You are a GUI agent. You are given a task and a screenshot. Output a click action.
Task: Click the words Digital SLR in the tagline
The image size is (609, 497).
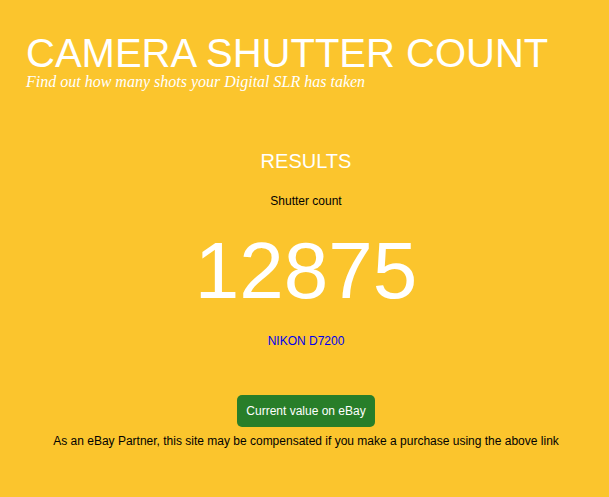click(262, 82)
